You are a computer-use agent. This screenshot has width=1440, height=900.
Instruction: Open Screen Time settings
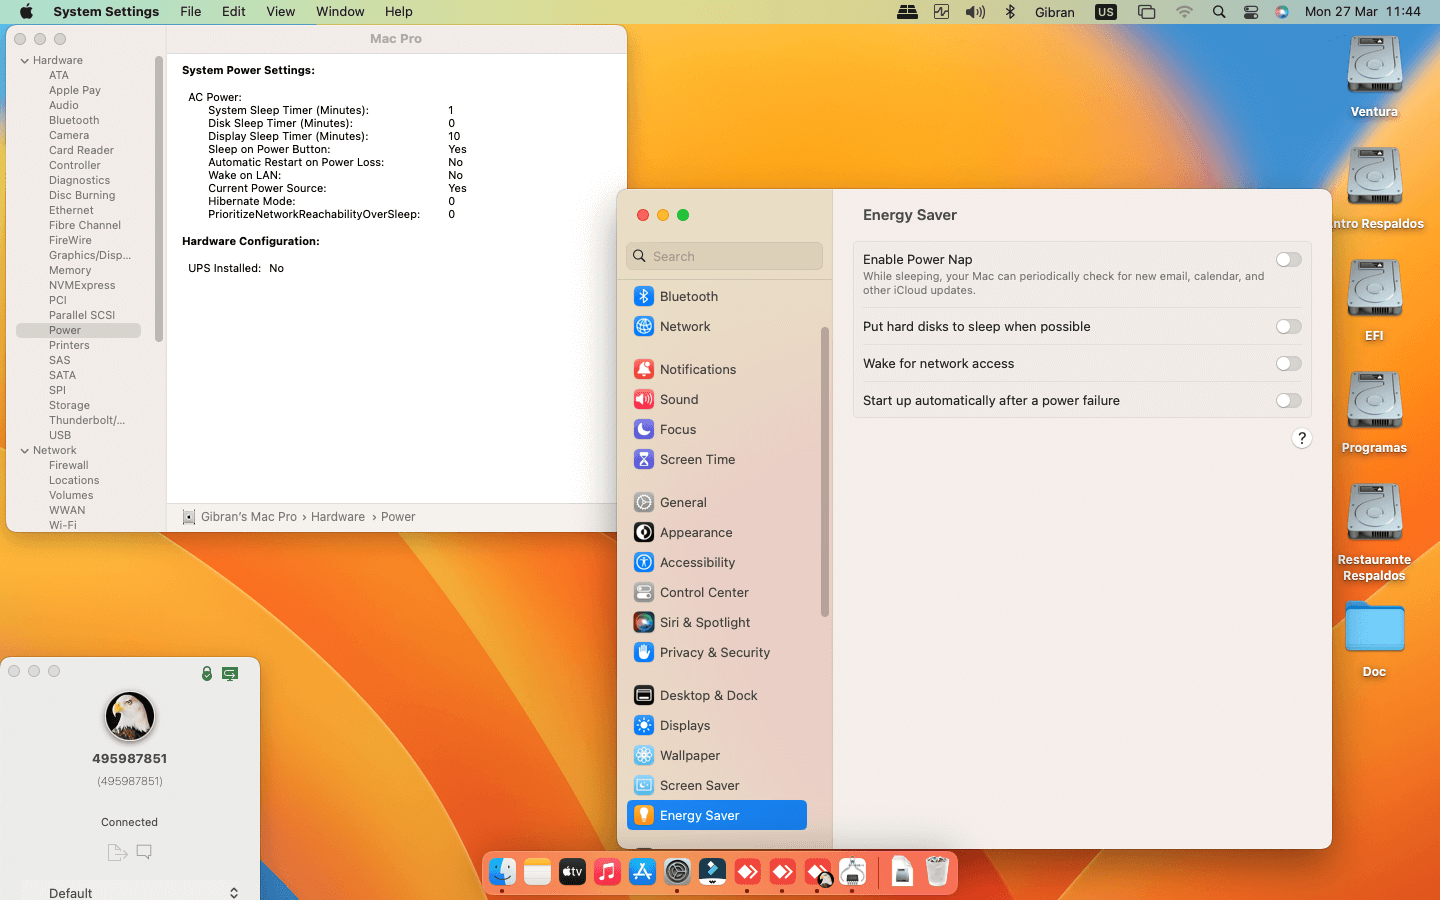[x=696, y=460]
